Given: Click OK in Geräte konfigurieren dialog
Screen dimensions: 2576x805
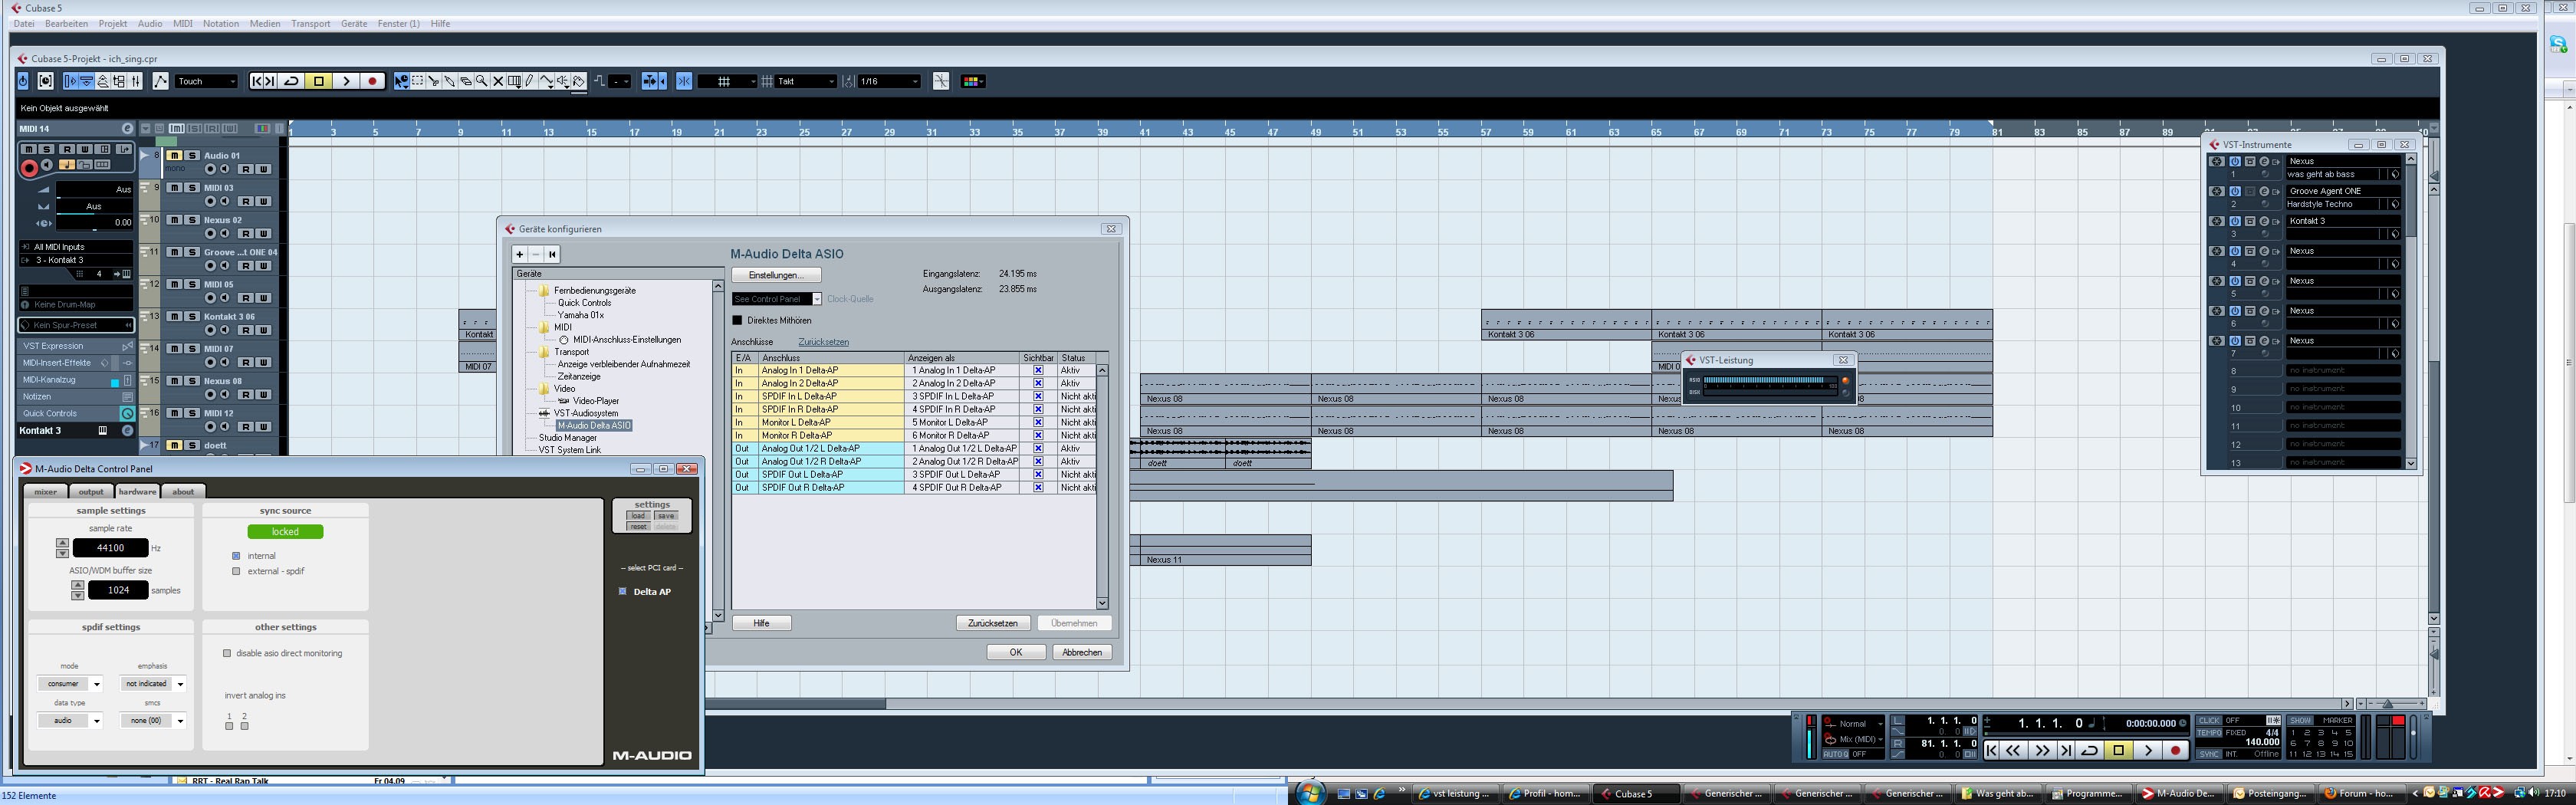Looking at the screenshot, I should tap(1015, 652).
